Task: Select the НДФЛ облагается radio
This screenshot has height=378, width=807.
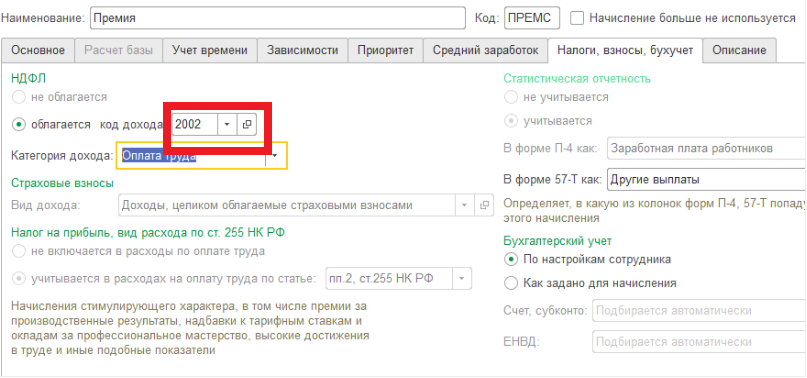Action: click(19, 124)
